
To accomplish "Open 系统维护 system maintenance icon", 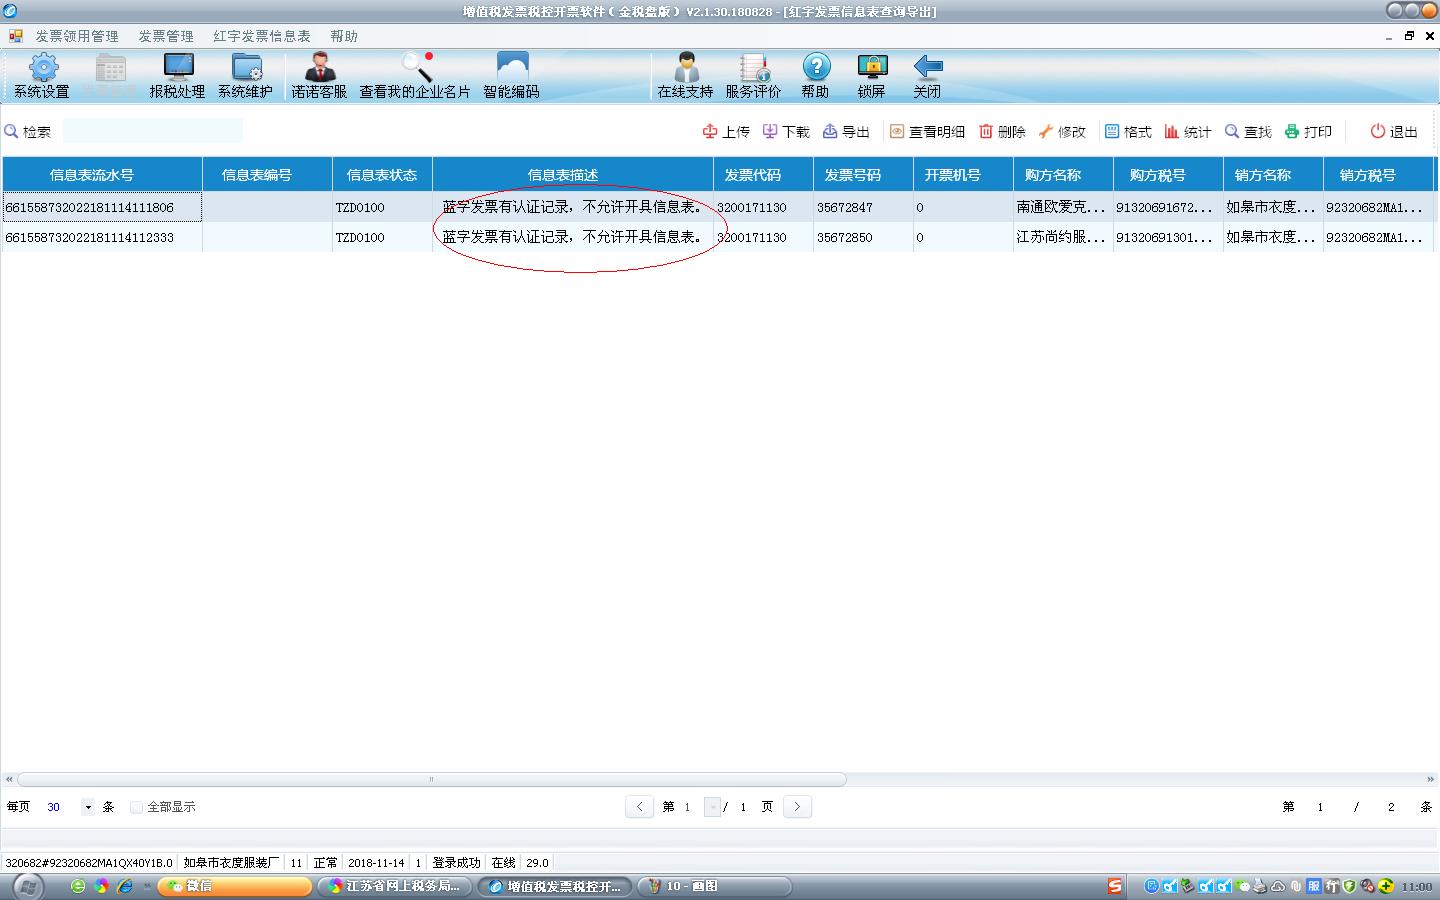I will 245,75.
